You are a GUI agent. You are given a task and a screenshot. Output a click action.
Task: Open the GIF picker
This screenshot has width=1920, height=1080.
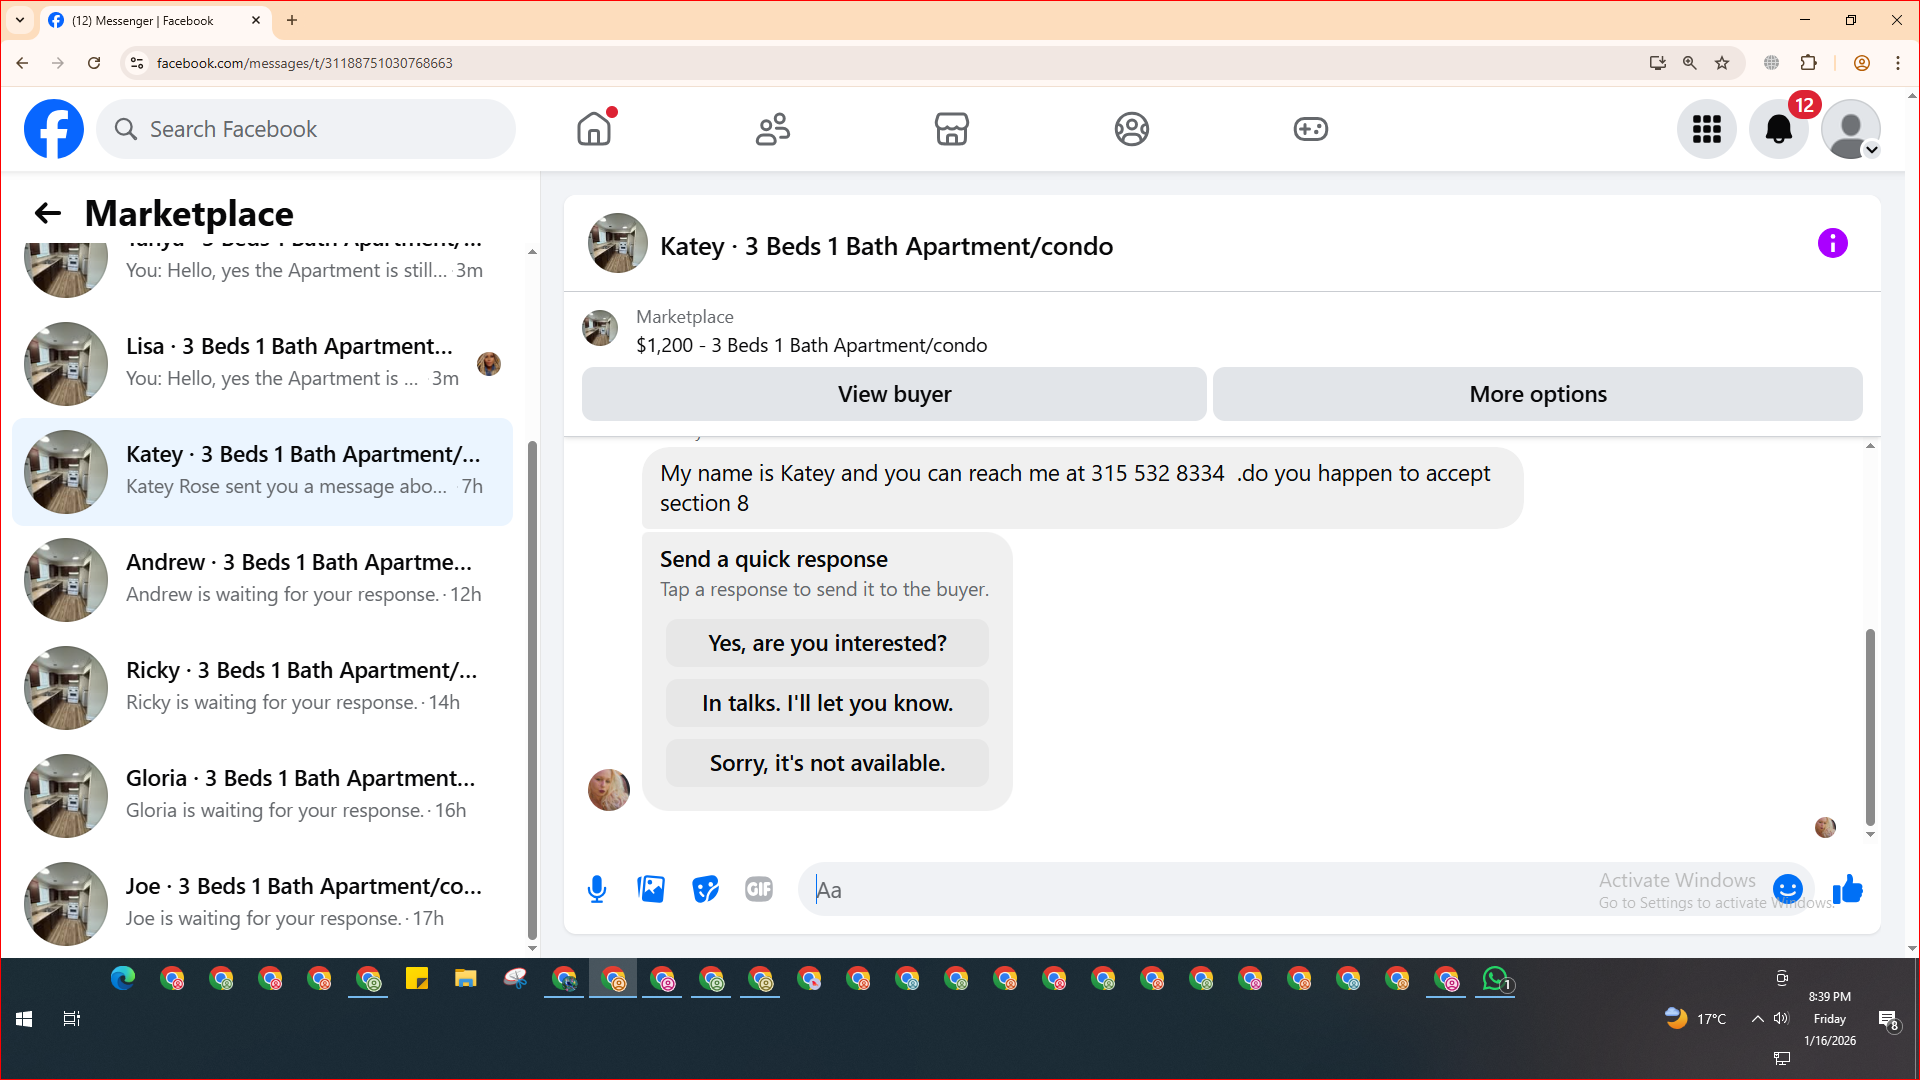click(x=759, y=889)
